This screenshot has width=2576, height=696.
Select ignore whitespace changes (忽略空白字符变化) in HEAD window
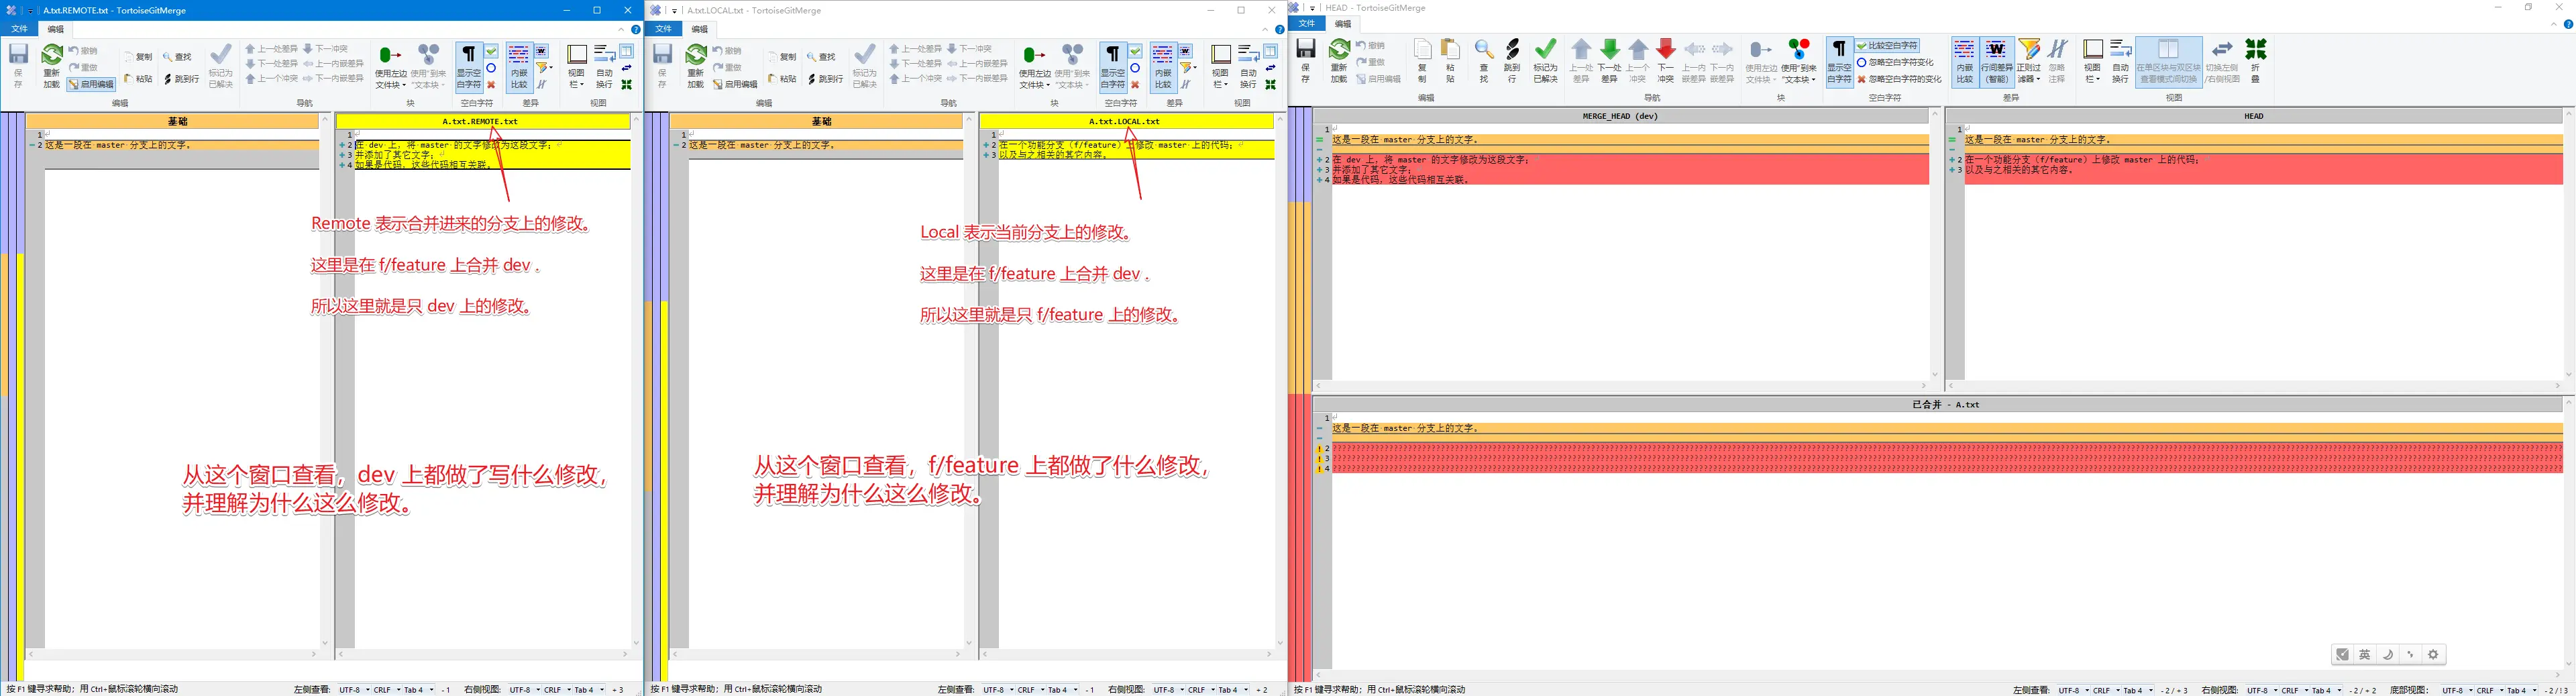coord(1895,62)
